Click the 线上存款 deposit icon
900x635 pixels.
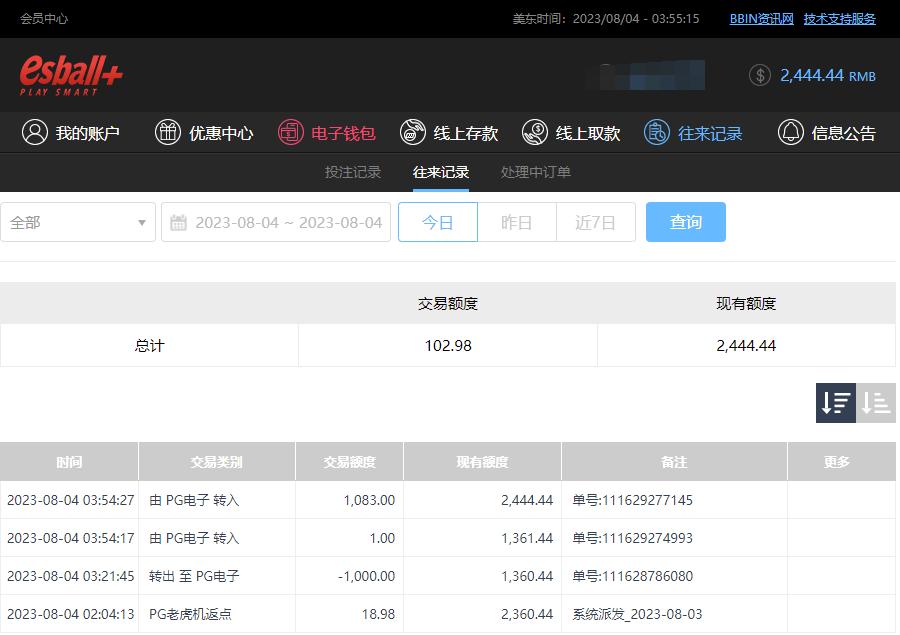click(x=413, y=133)
